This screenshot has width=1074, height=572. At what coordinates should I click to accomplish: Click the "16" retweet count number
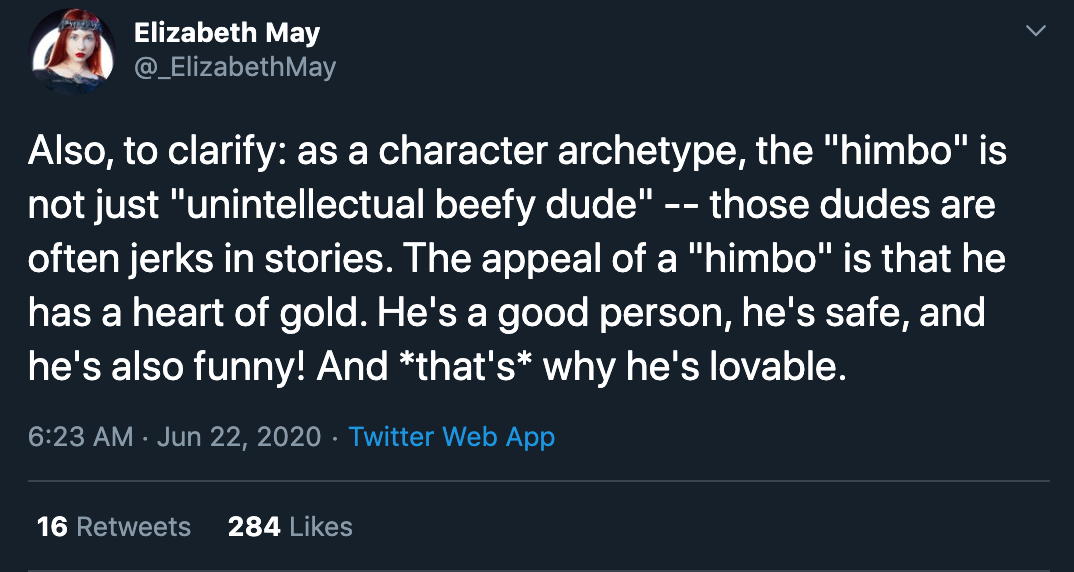pyautogui.click(x=52, y=526)
